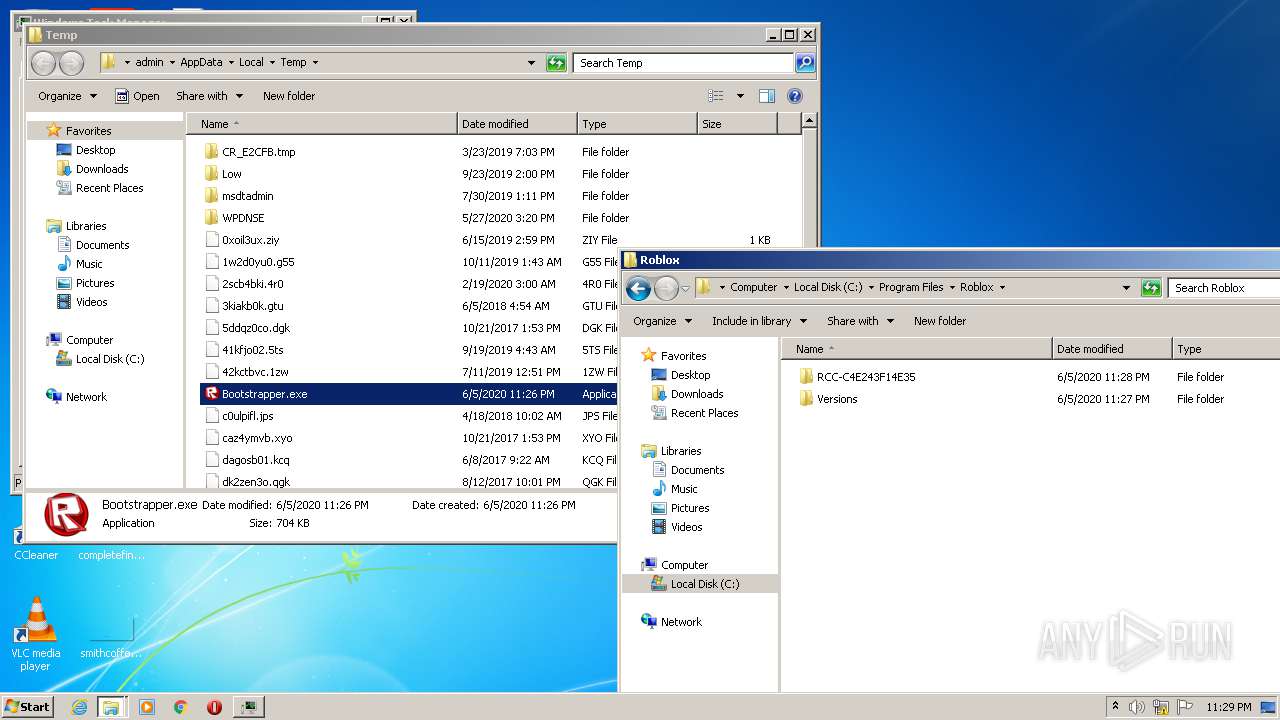The height and width of the screenshot is (720, 1280).
Task: Click the refresh icon in Temp address bar
Action: tap(556, 63)
